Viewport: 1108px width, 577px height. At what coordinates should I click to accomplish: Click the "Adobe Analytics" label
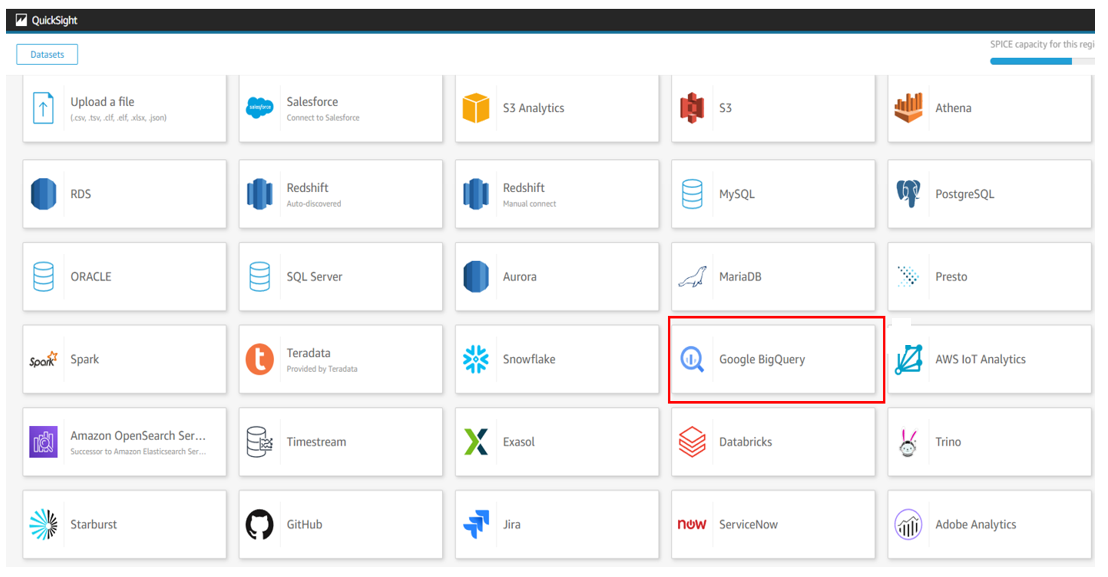pos(975,525)
